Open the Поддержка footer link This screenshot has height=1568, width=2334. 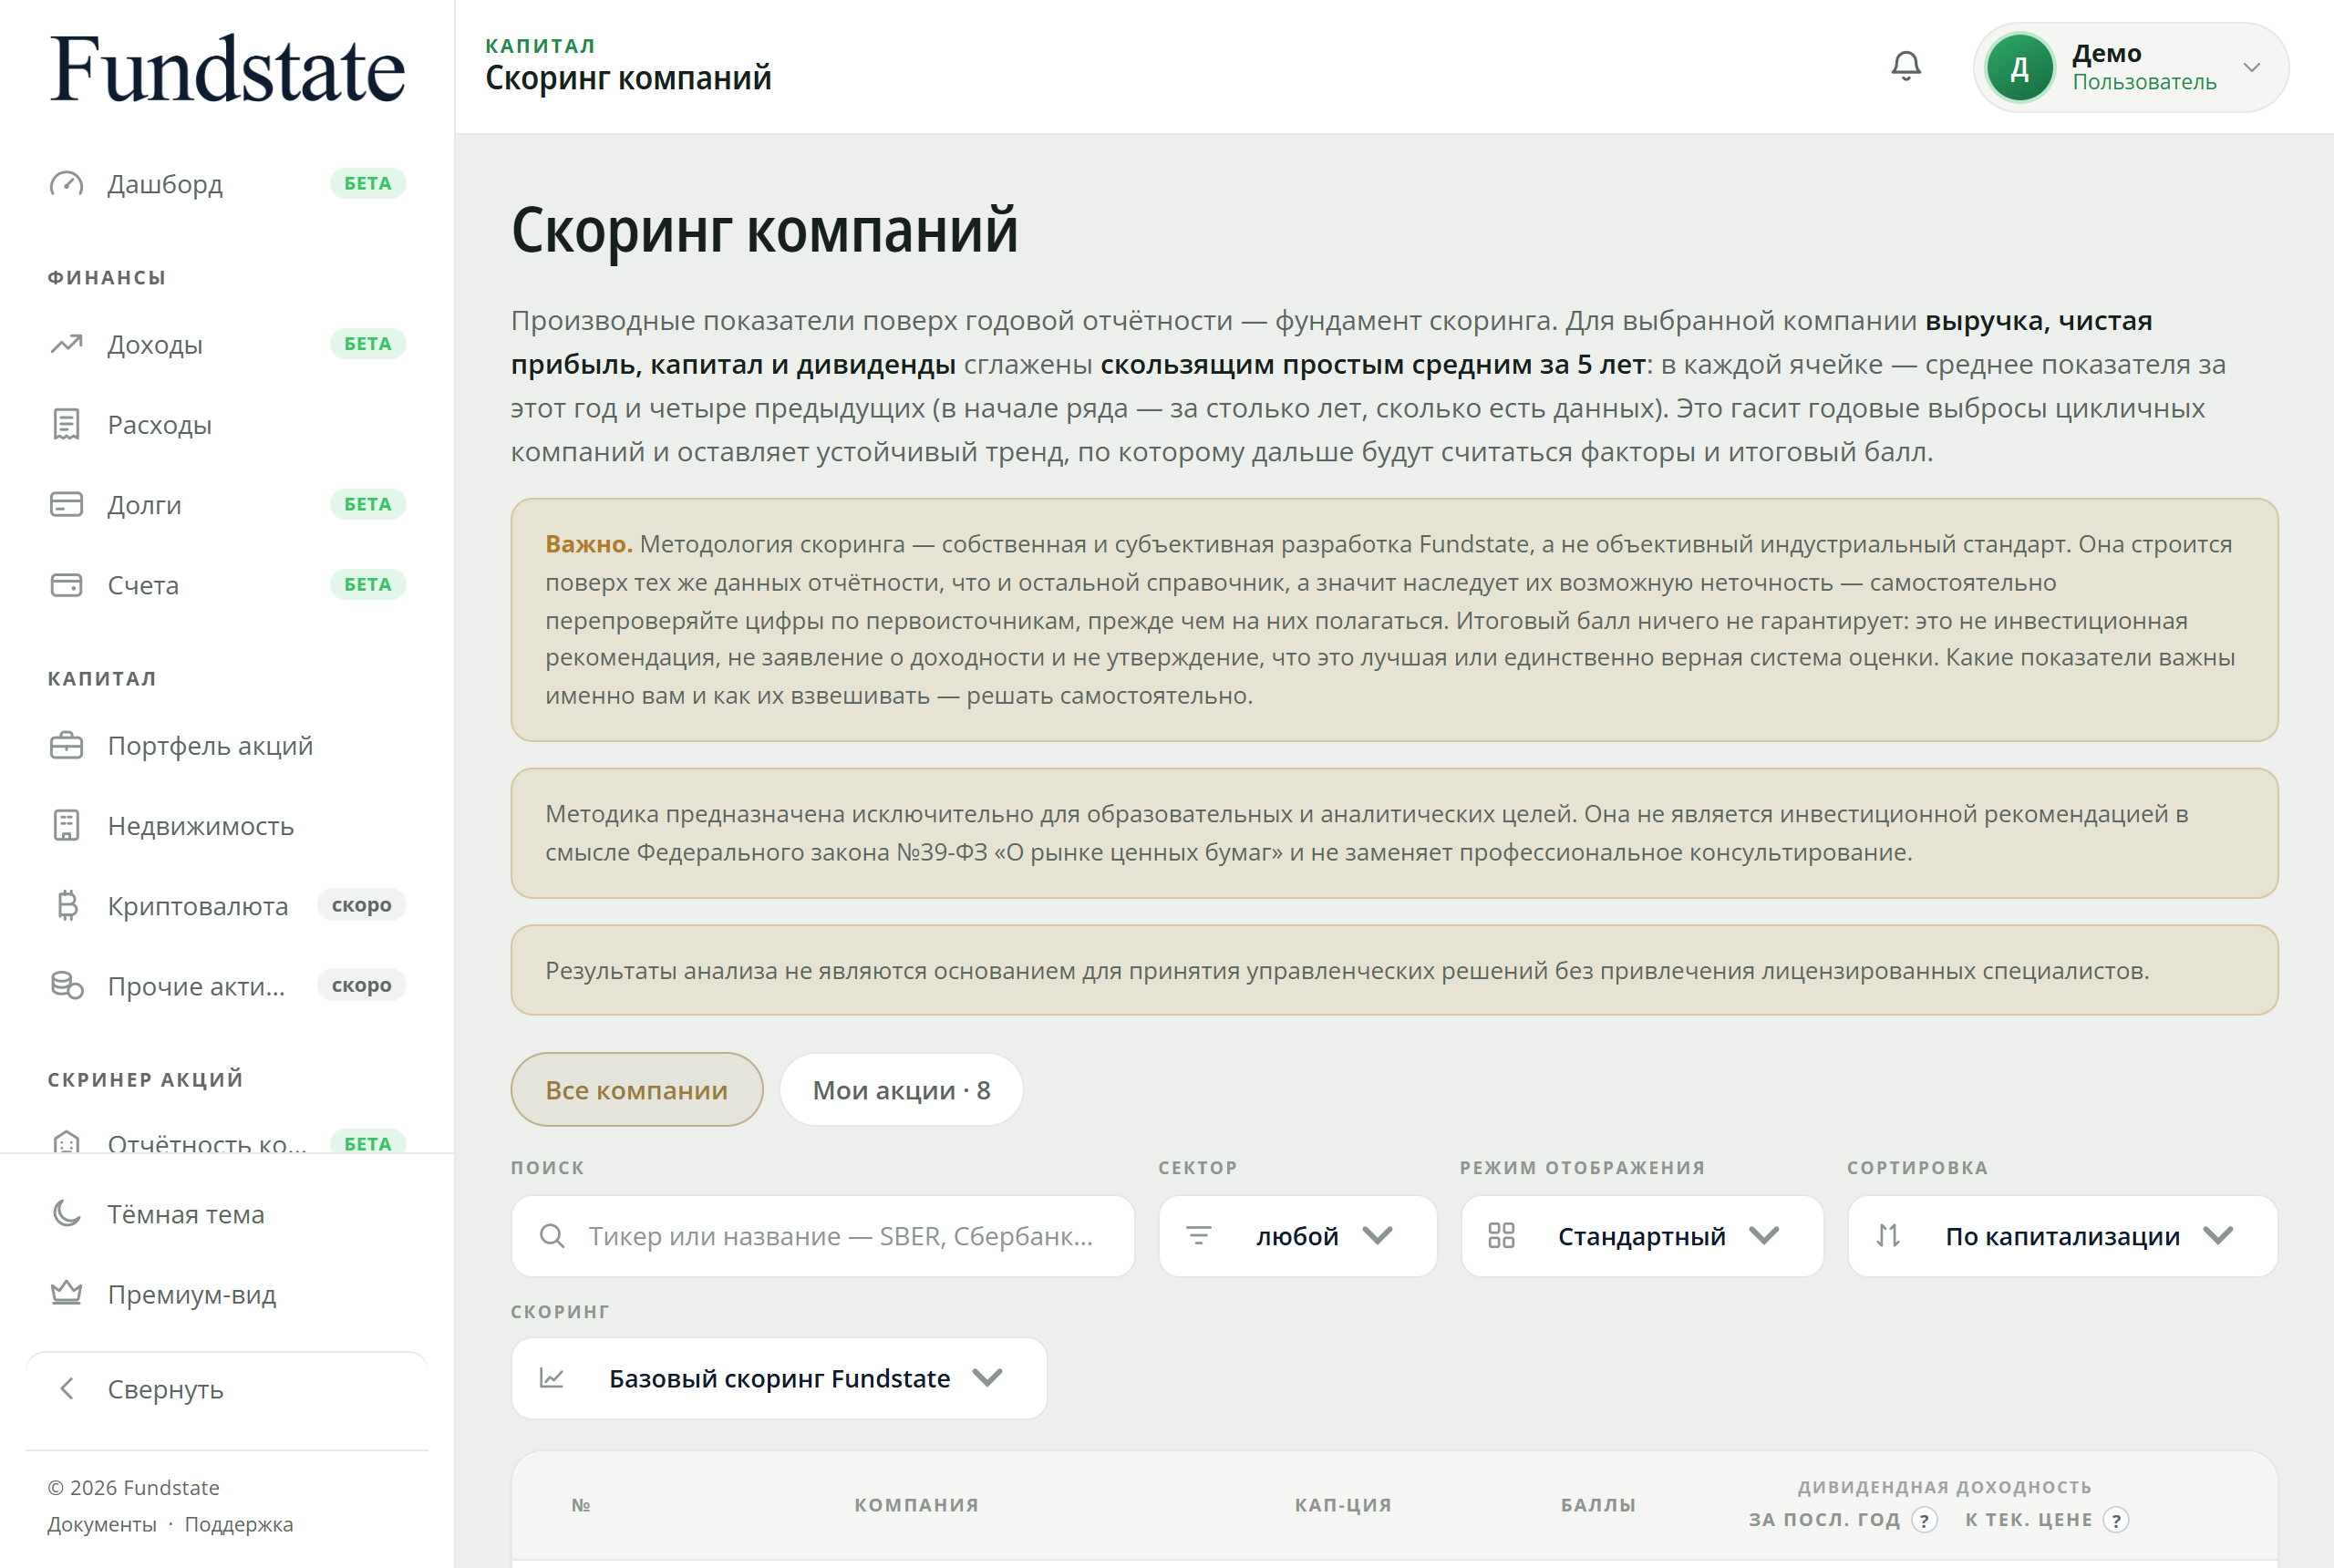(238, 1524)
